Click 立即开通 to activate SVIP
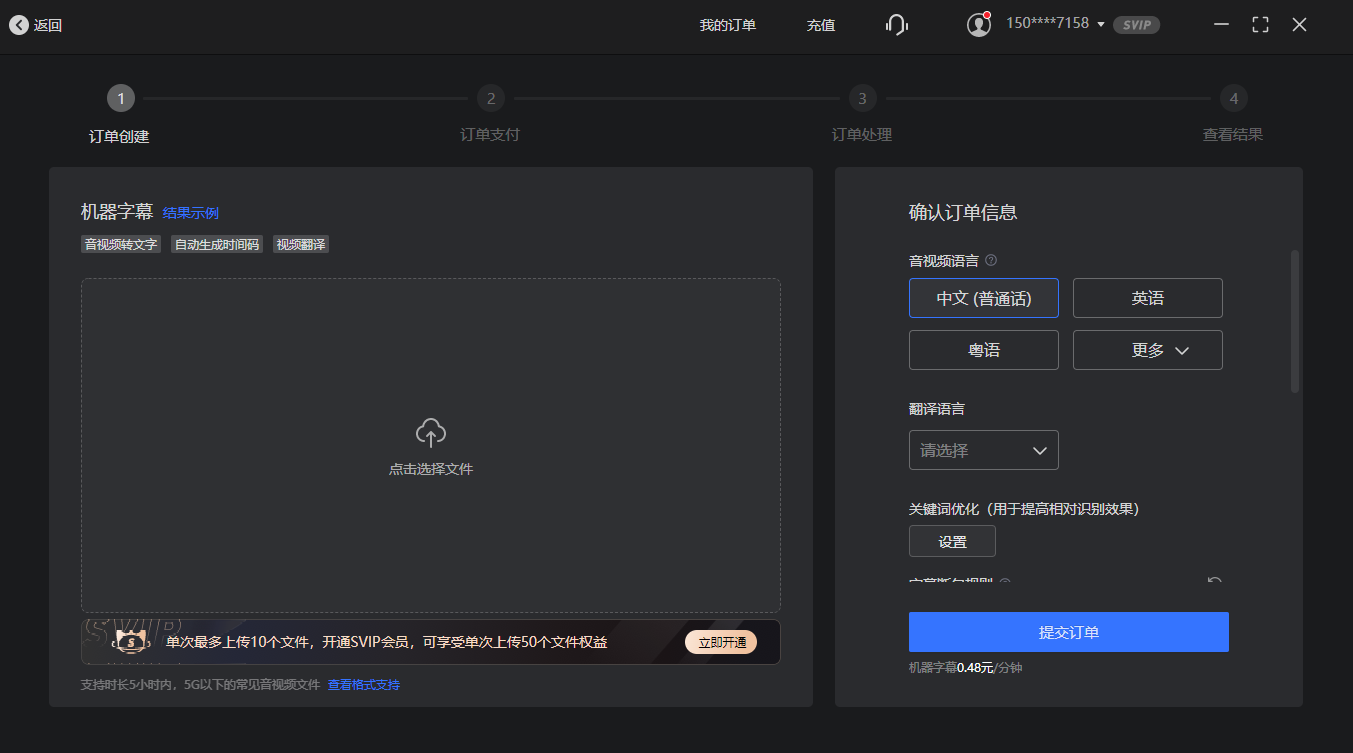 coord(721,642)
